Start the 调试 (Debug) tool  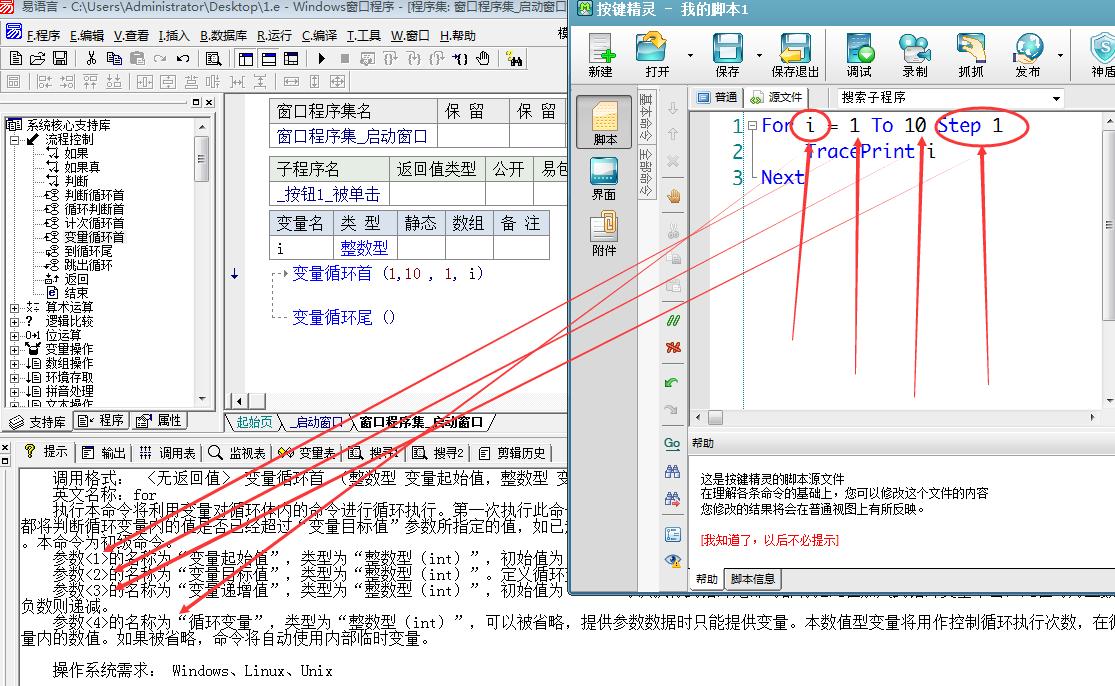click(x=859, y=54)
